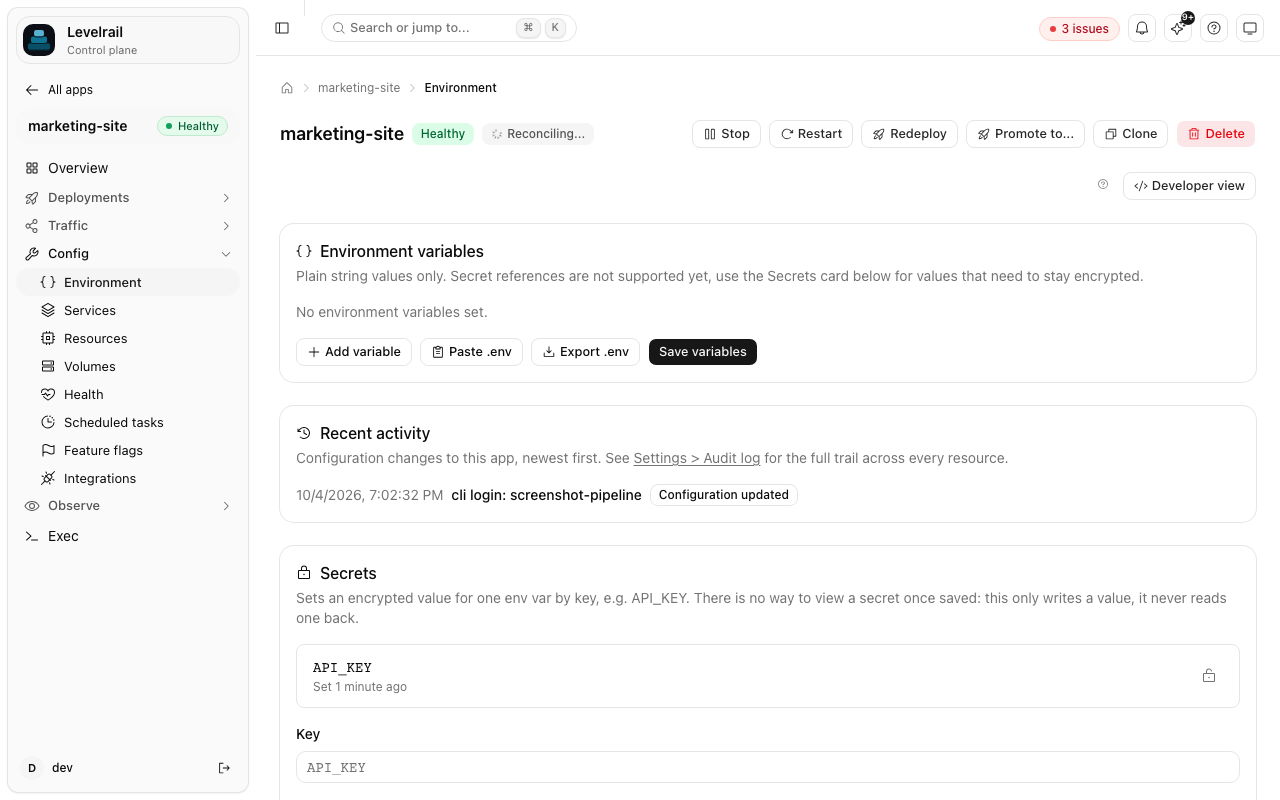Go to the home breadcrumb icon

tap(287, 88)
